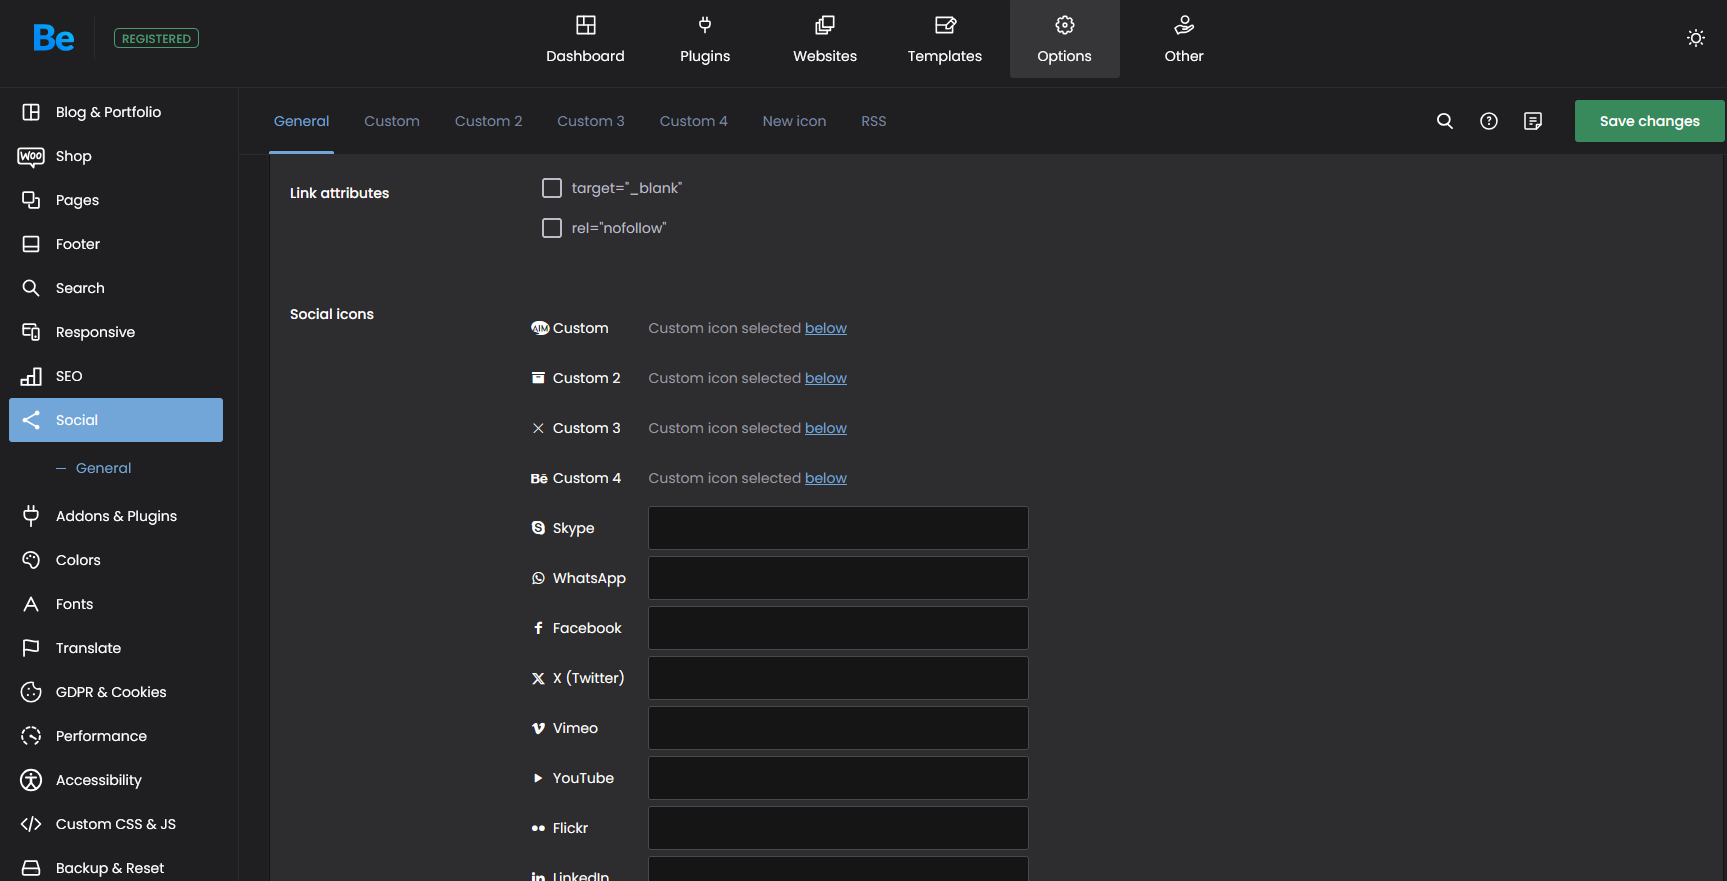
Task: Open Footer settings in sidebar
Action: click(x=116, y=244)
